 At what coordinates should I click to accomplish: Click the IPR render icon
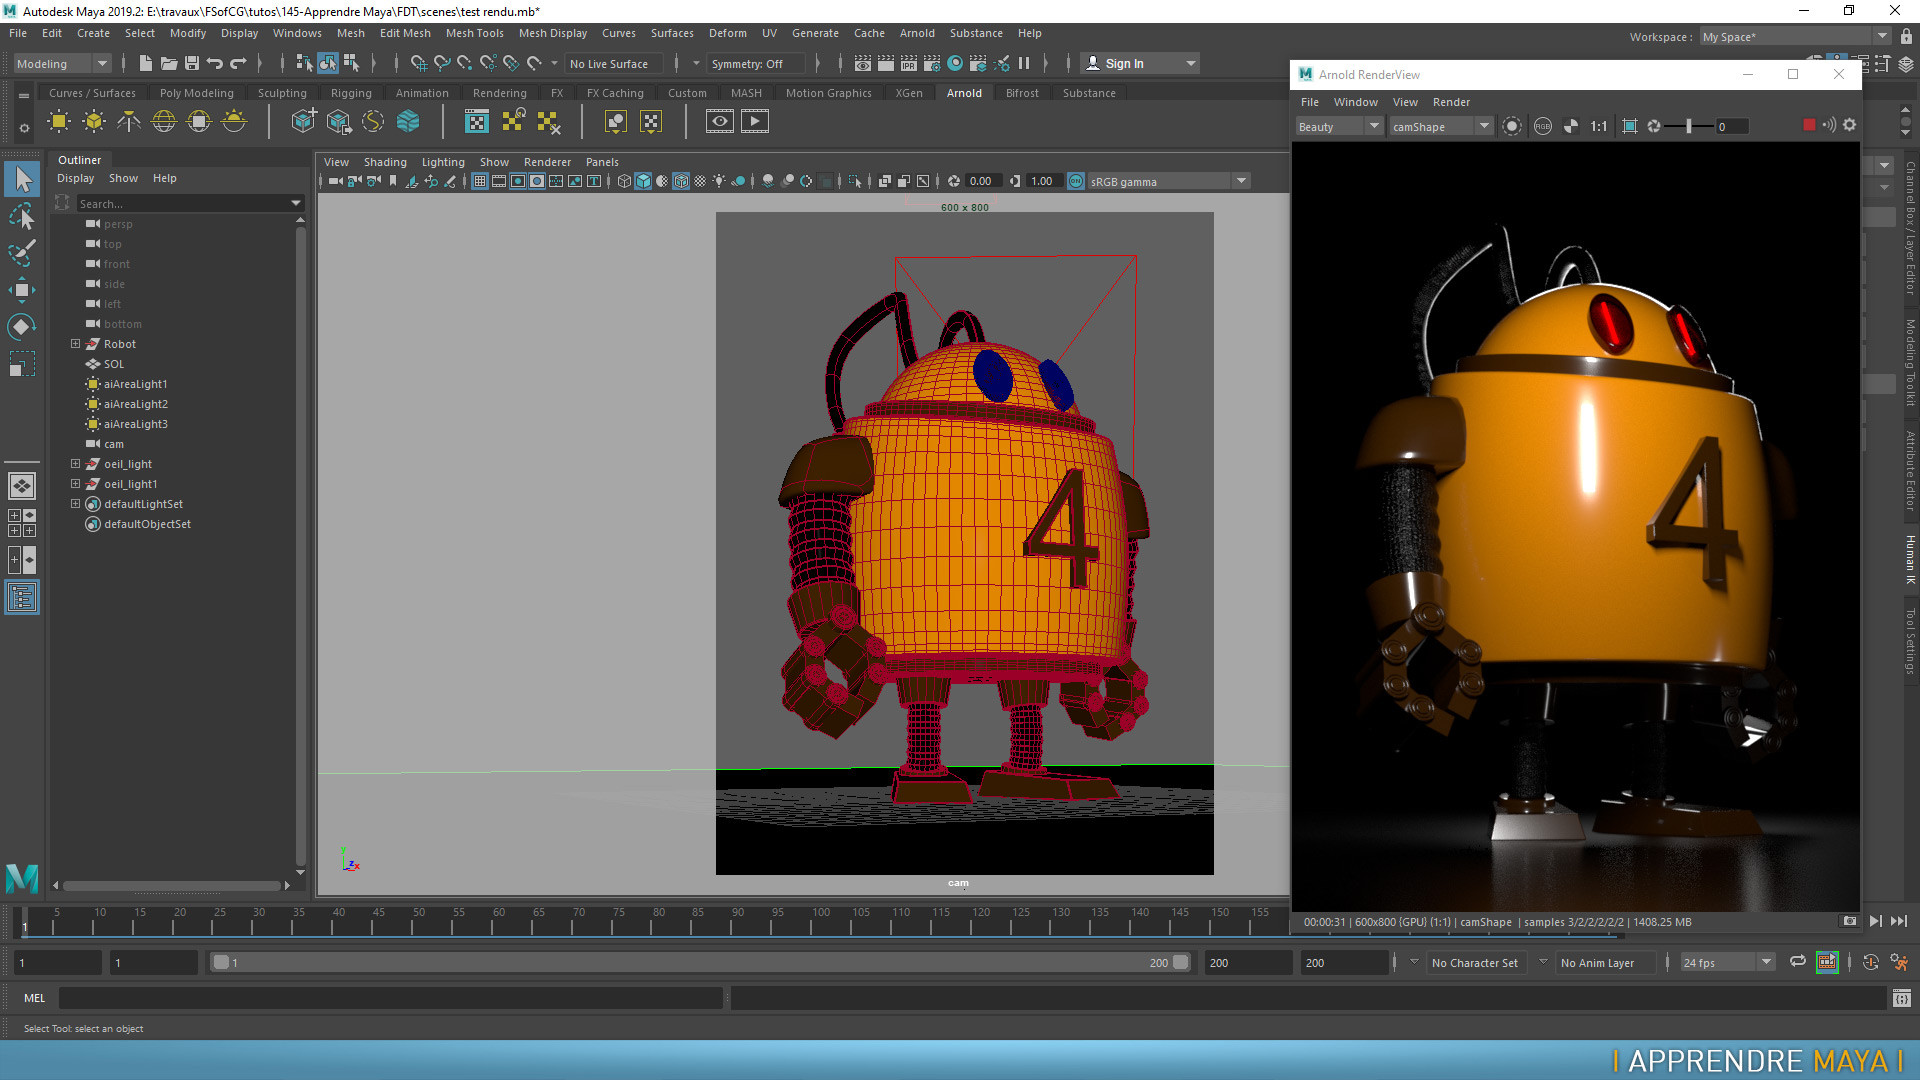pyautogui.click(x=909, y=63)
